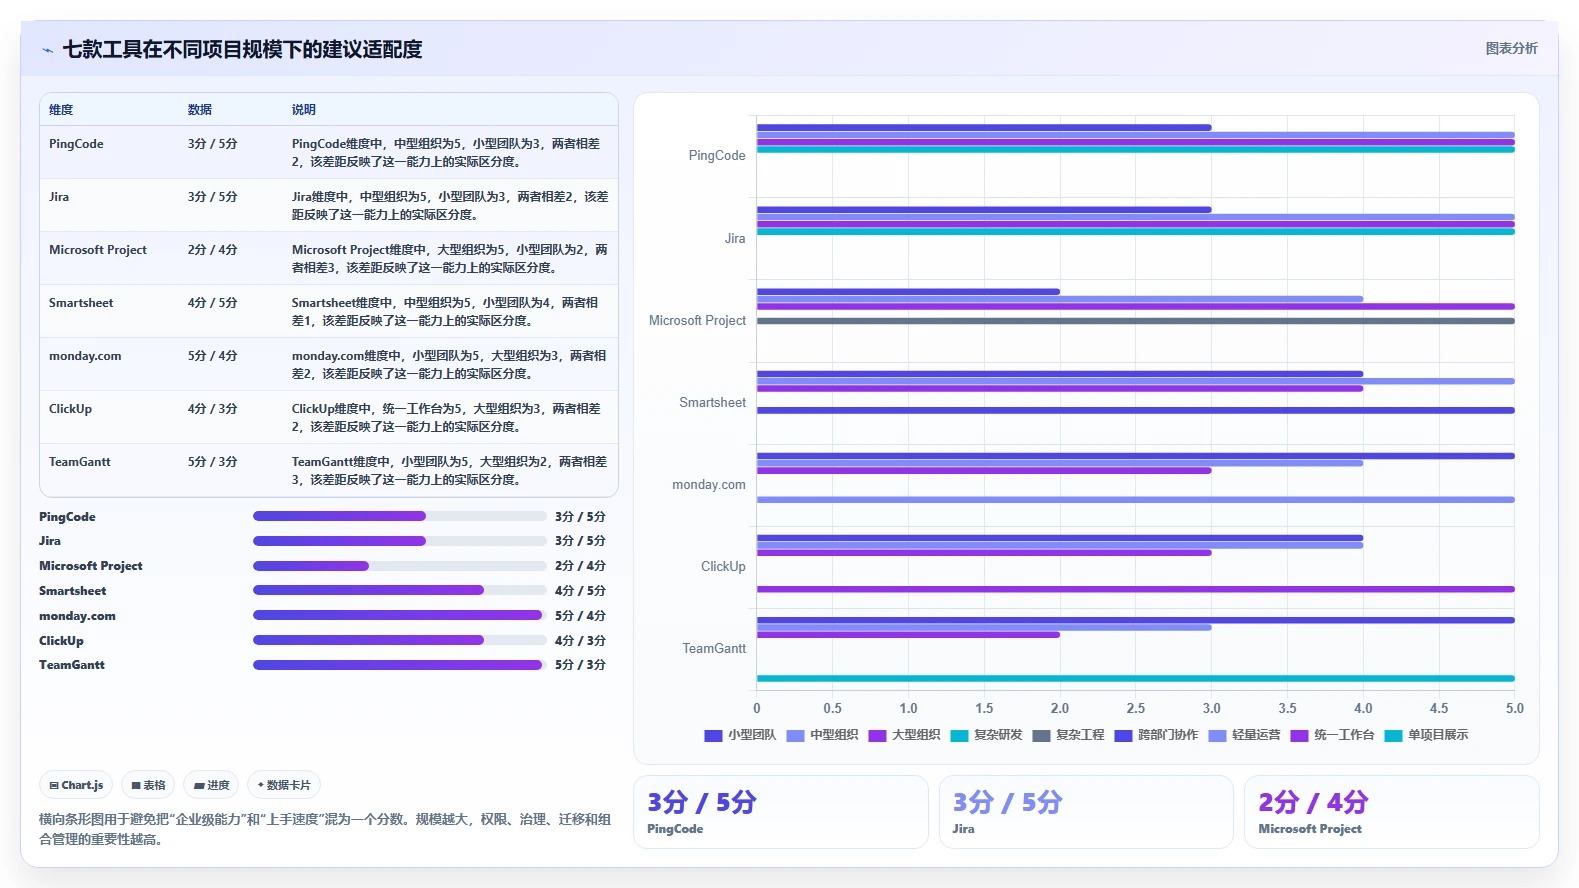Open the PingCode 3分 / 5分 summary card
Screen dimensions: 1579x888
781,812
